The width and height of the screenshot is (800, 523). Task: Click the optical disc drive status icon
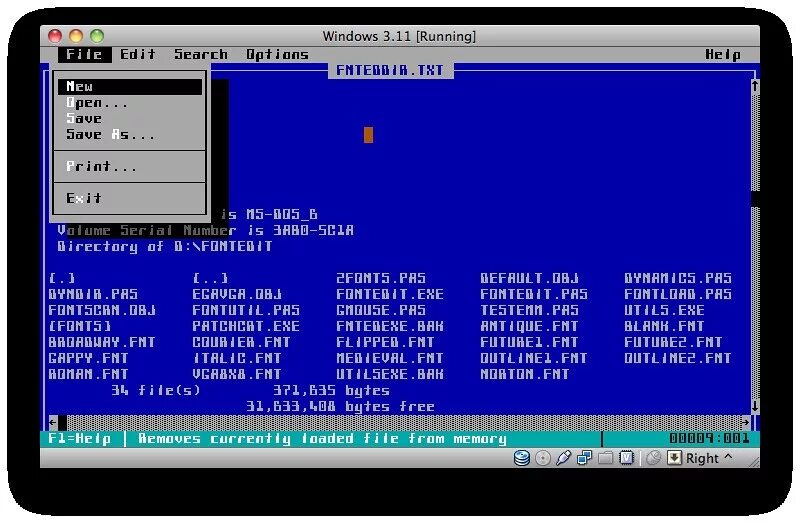coord(543,458)
